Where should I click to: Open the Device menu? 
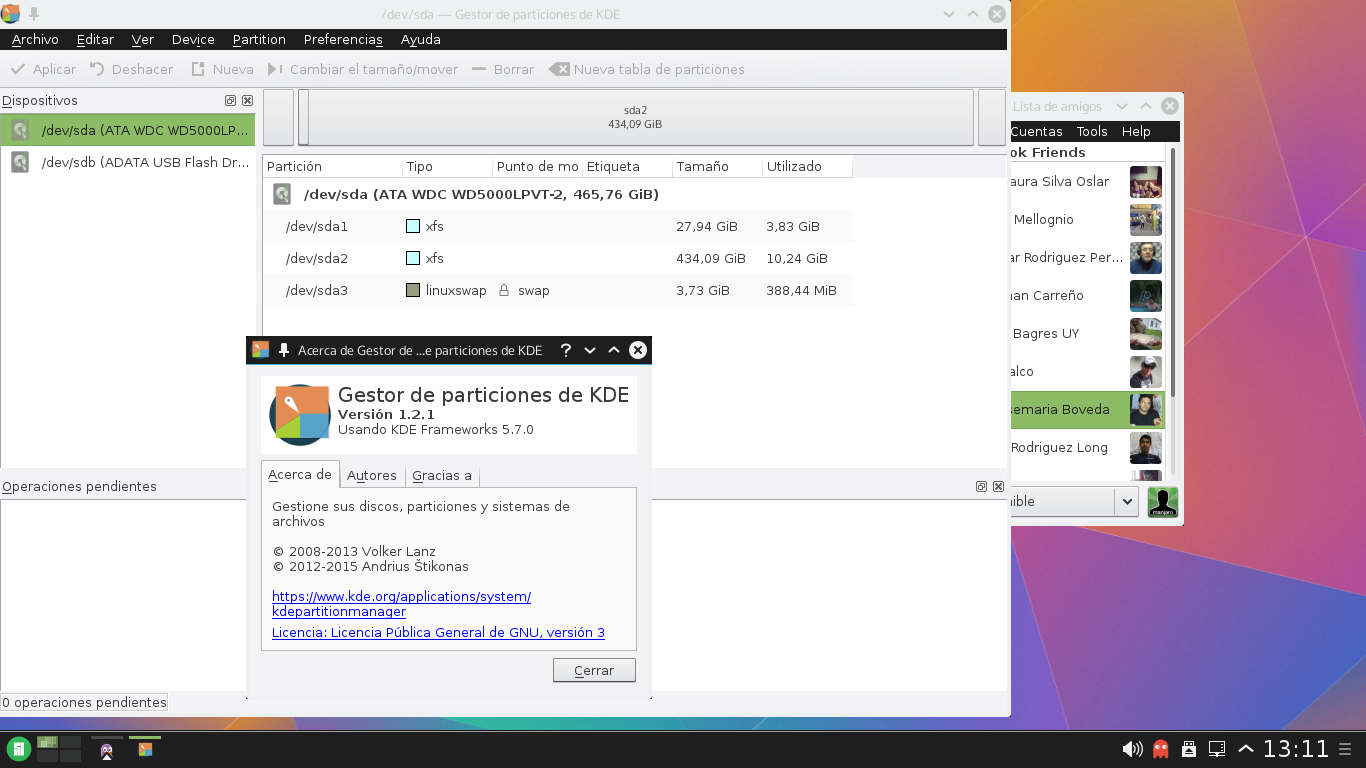[x=193, y=40]
